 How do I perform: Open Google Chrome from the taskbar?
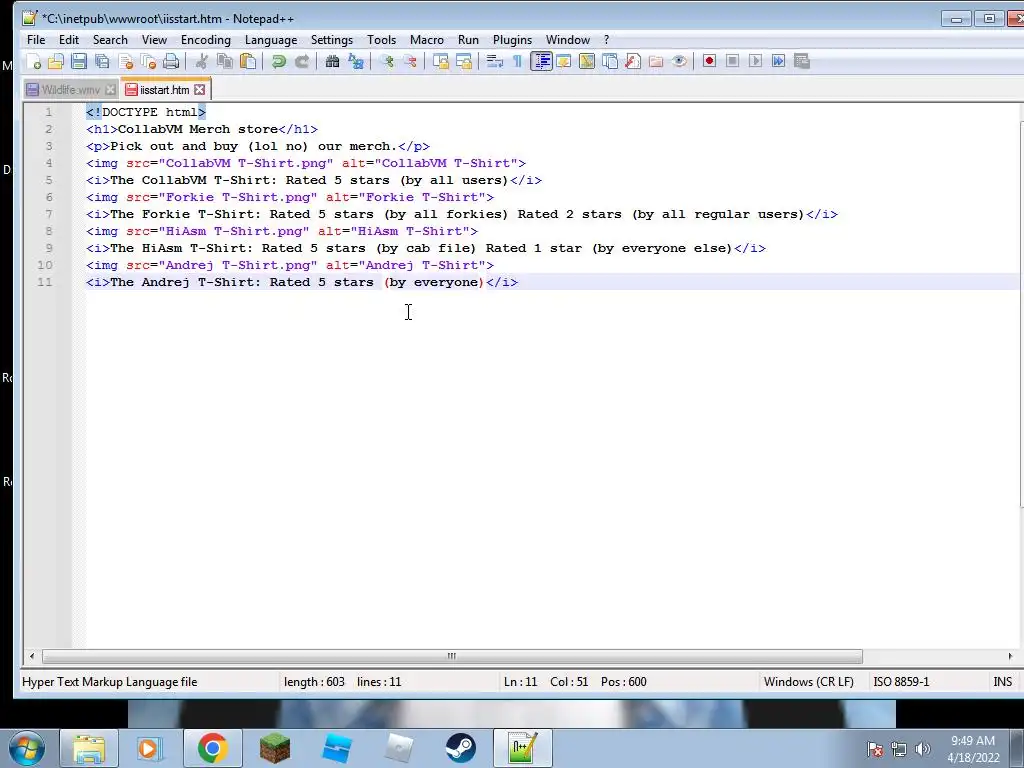point(212,748)
